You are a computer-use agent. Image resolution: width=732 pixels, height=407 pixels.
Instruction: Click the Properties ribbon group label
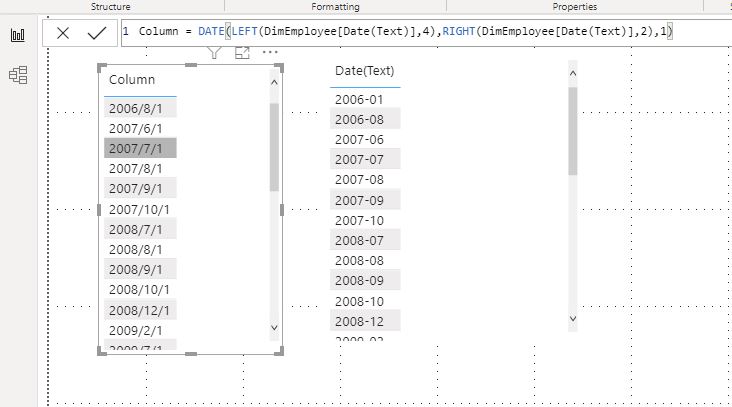(575, 7)
